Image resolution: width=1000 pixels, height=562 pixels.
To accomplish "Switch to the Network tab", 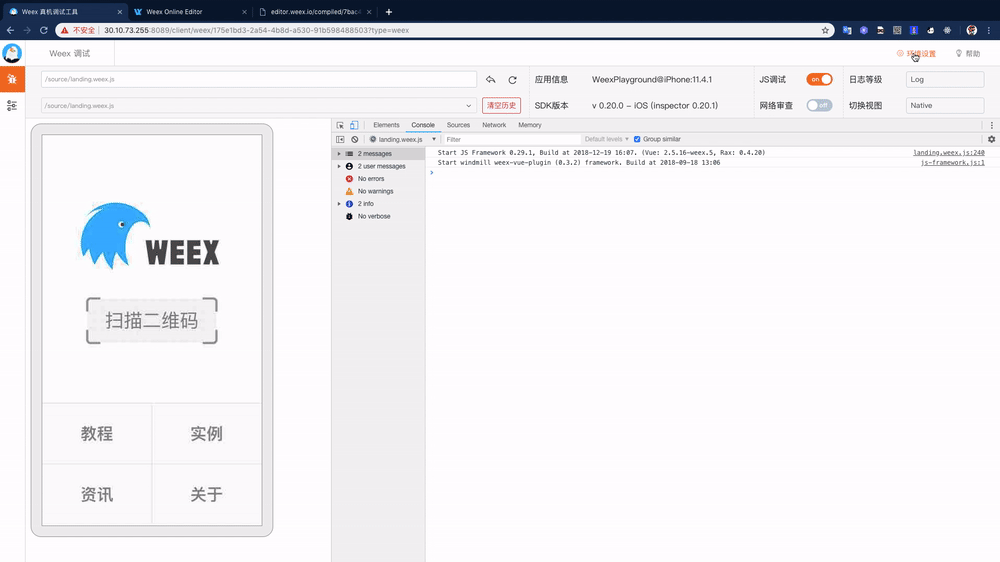I will point(494,125).
